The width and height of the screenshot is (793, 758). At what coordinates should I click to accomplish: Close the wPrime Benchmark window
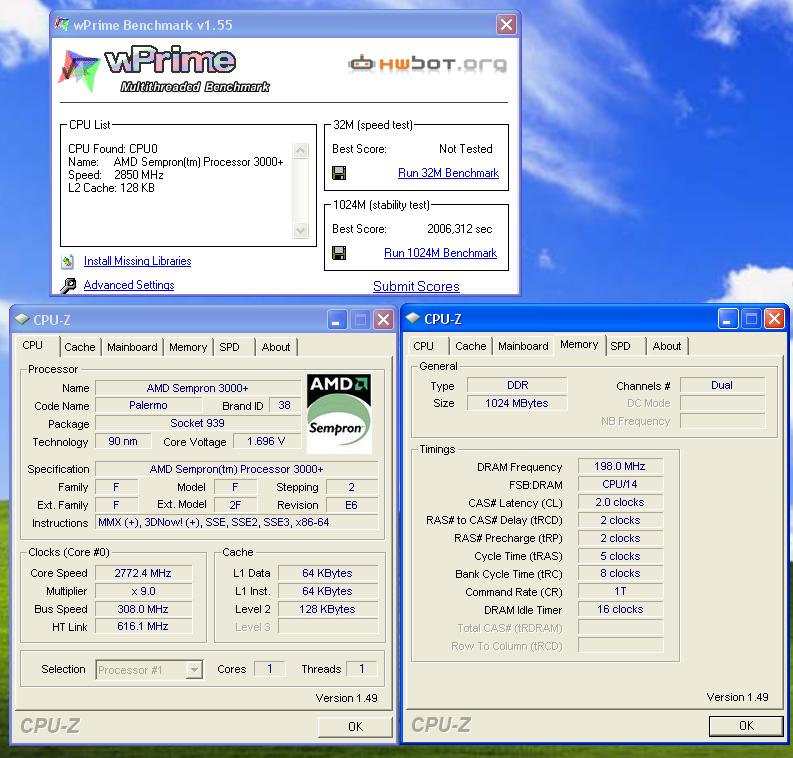[506, 24]
